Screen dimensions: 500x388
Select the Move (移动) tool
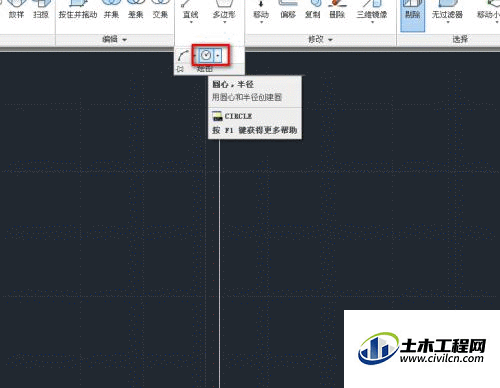[261, 9]
